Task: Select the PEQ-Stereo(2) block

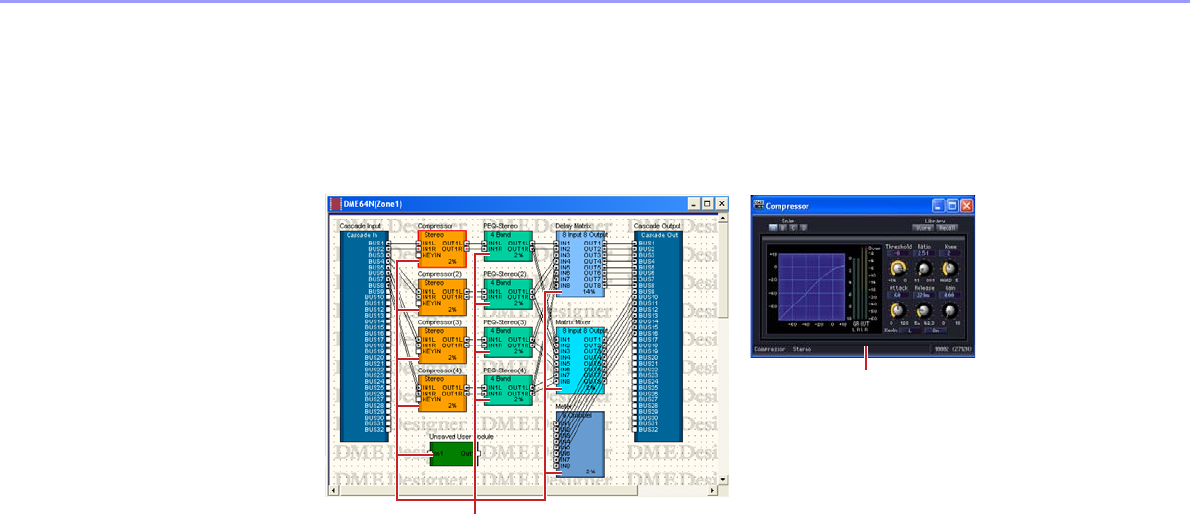Action: pyautogui.click(x=508, y=294)
